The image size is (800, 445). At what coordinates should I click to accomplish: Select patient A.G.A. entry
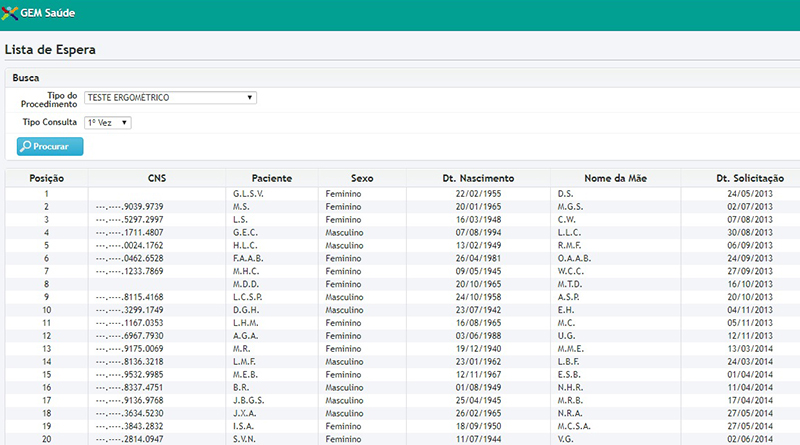click(245, 336)
